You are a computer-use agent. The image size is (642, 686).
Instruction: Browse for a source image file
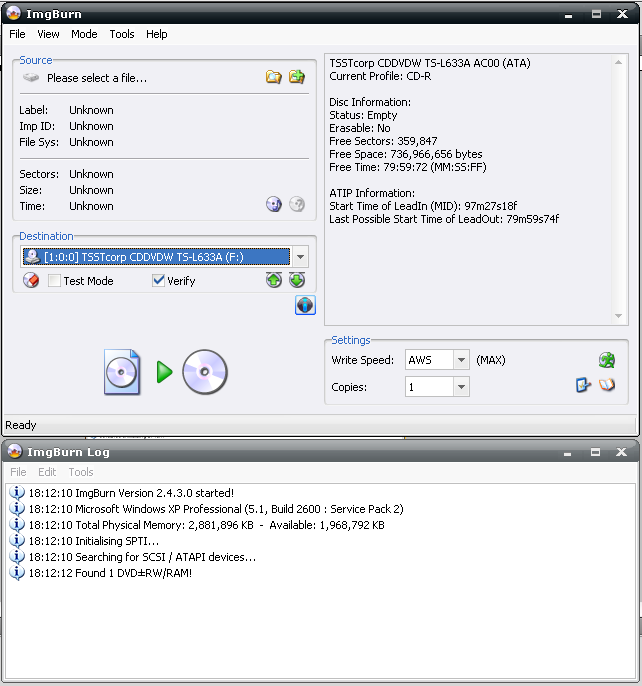click(x=274, y=77)
